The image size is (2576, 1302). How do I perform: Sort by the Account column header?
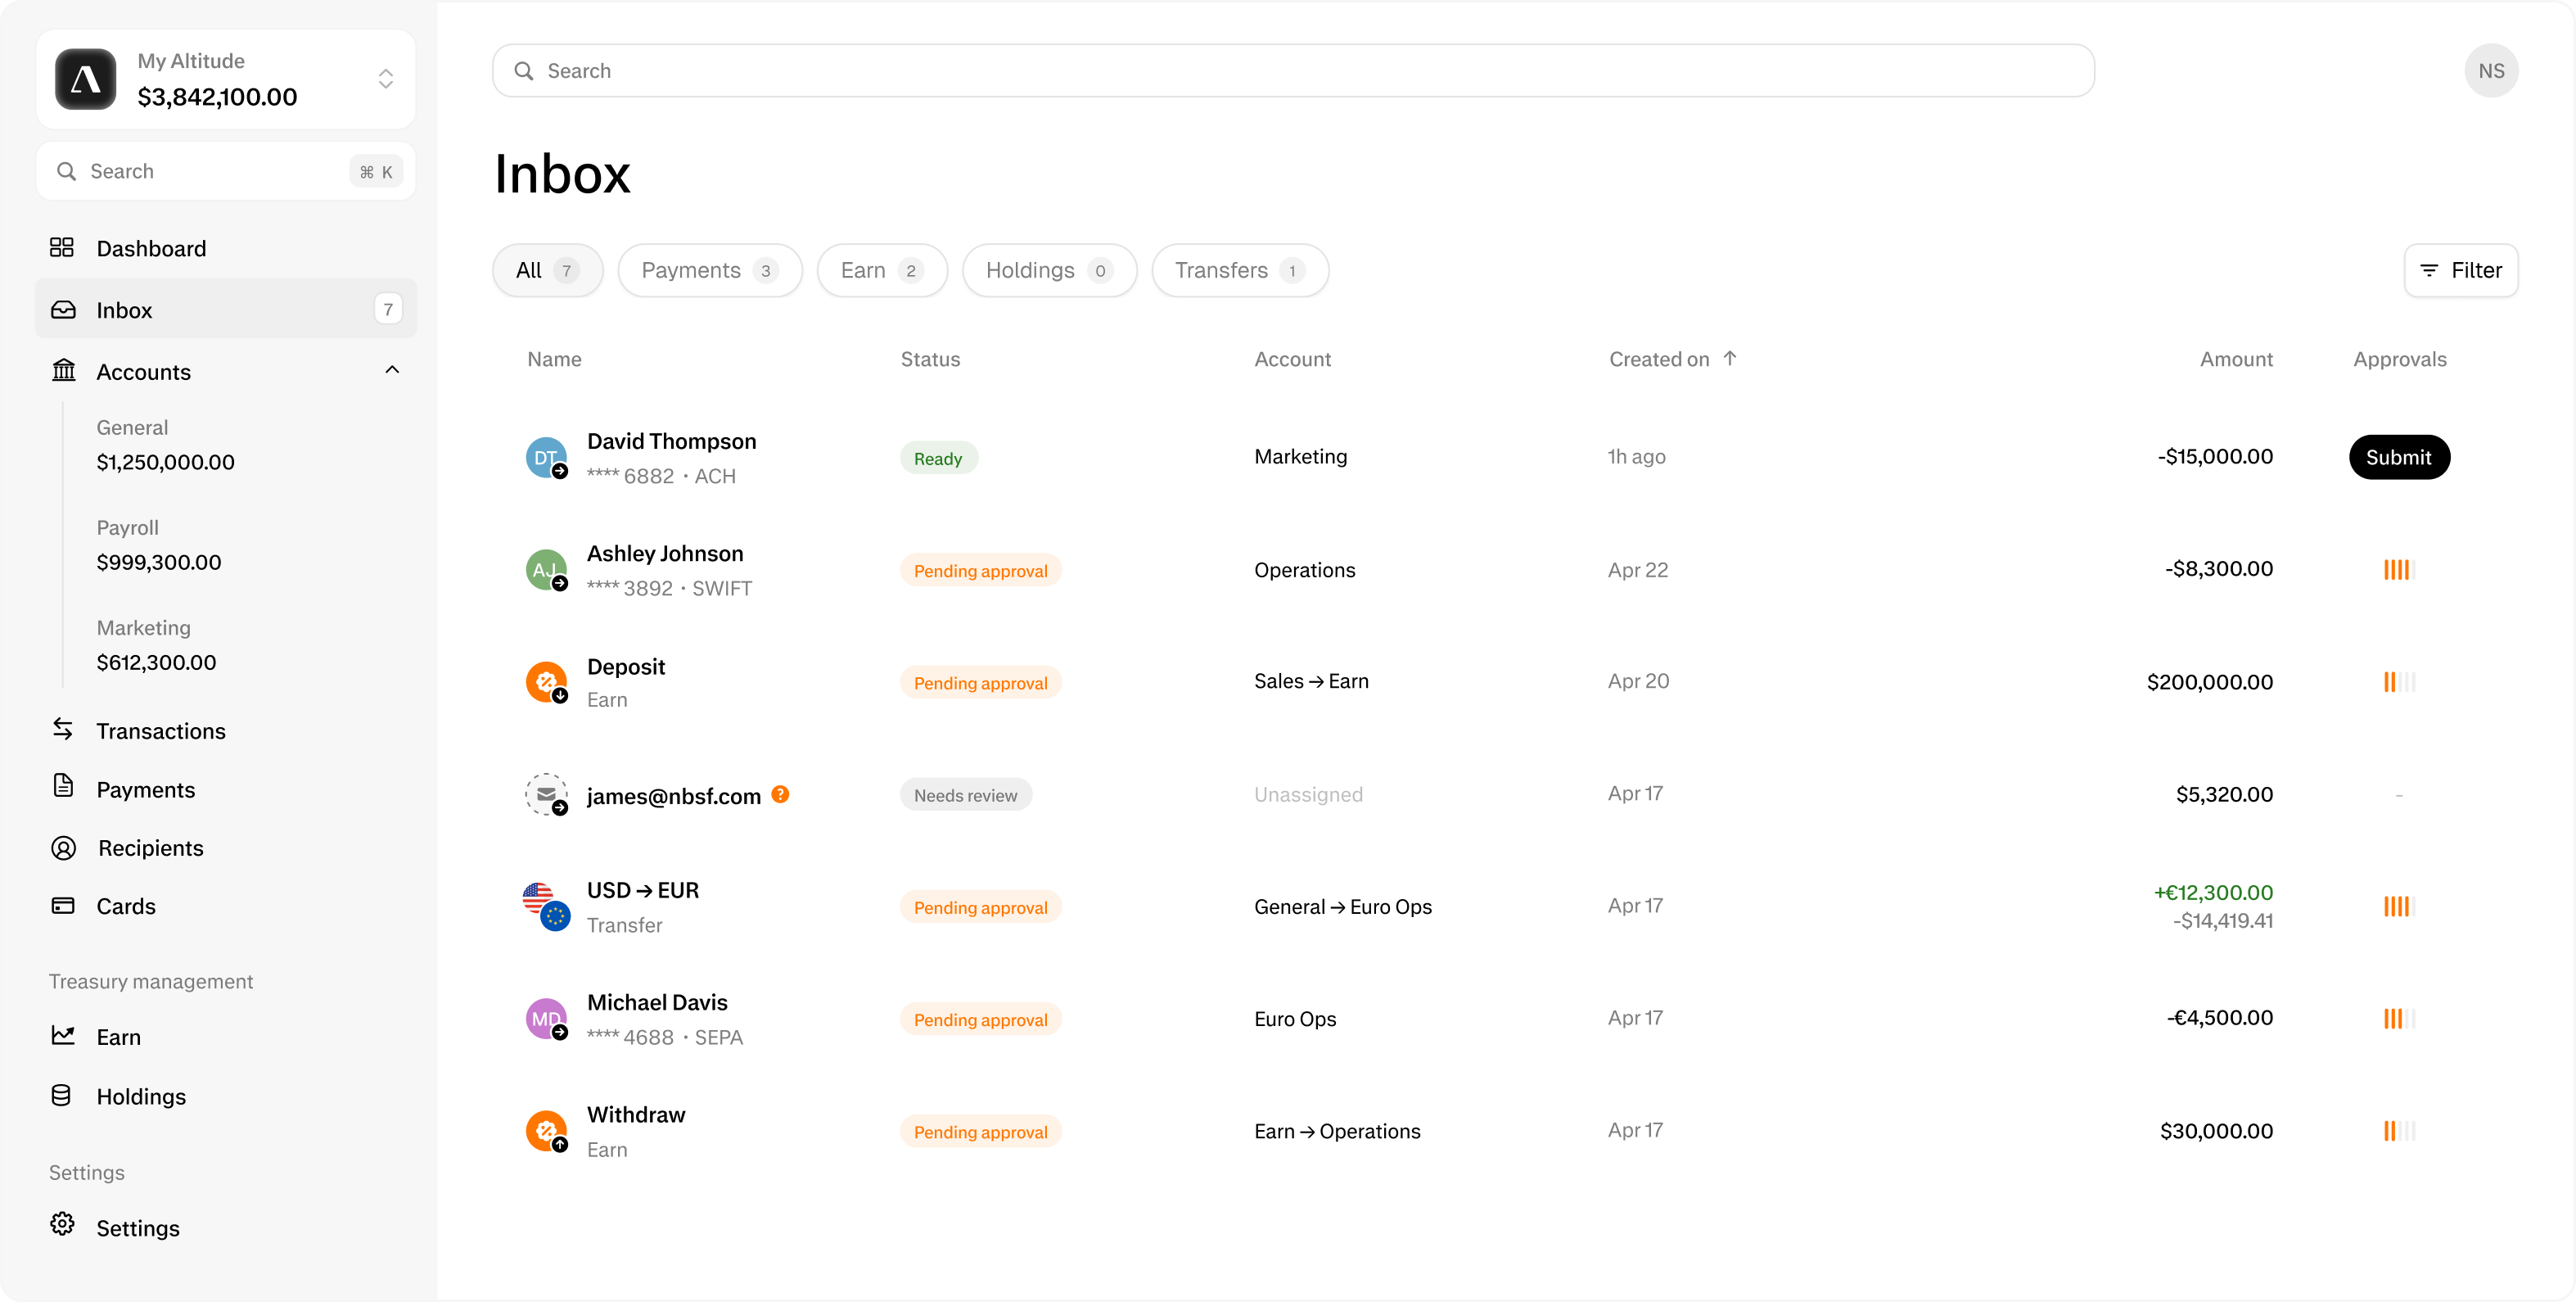1292,359
